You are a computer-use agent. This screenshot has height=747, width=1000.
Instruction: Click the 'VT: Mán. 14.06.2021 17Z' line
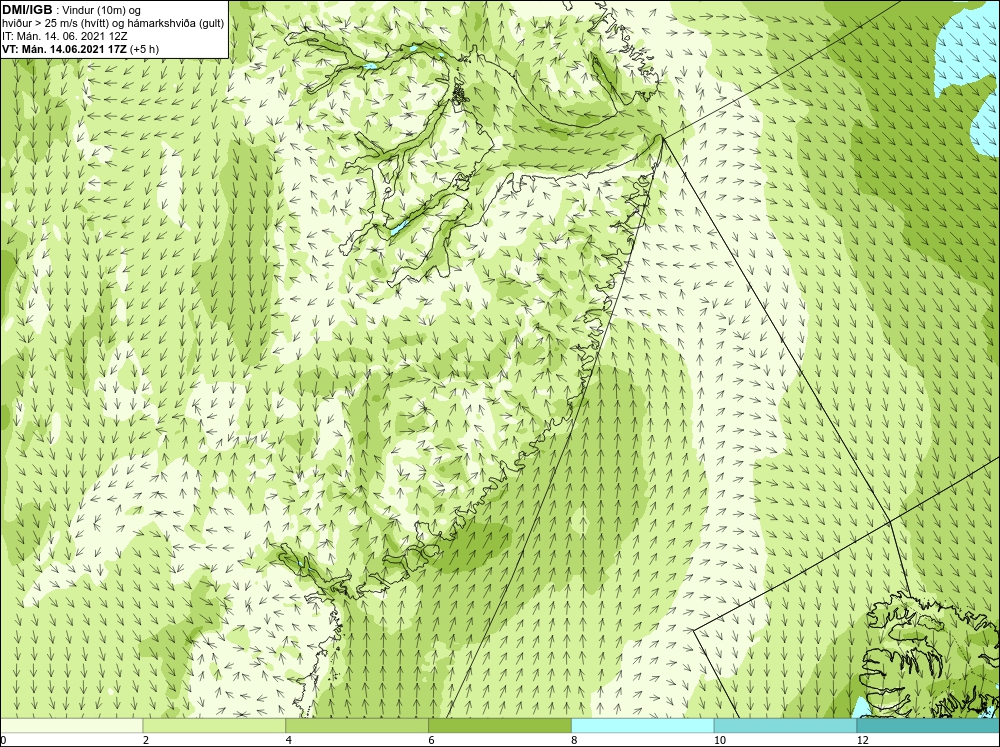pos(64,49)
